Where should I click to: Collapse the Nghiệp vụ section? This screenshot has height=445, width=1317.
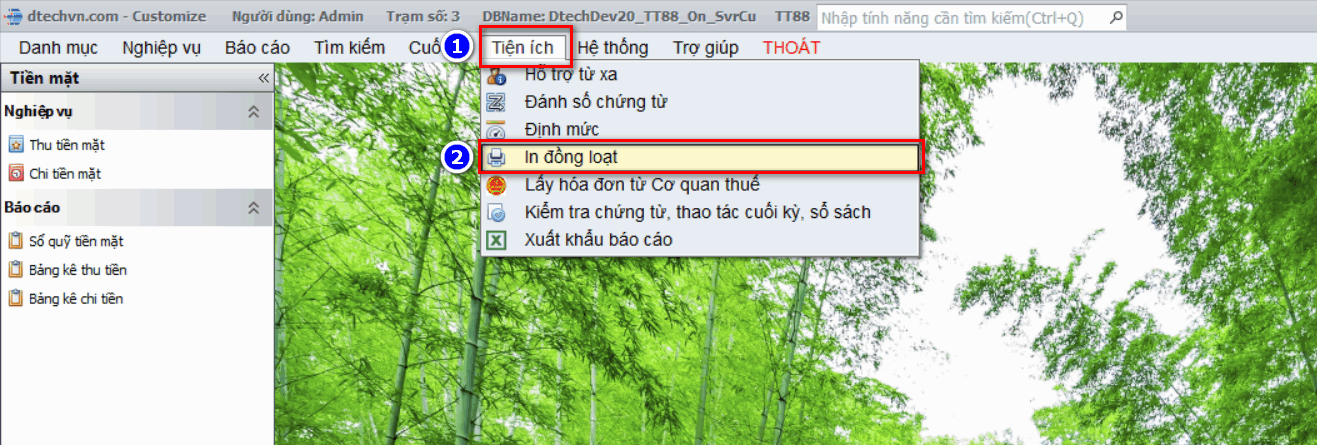coord(254,112)
